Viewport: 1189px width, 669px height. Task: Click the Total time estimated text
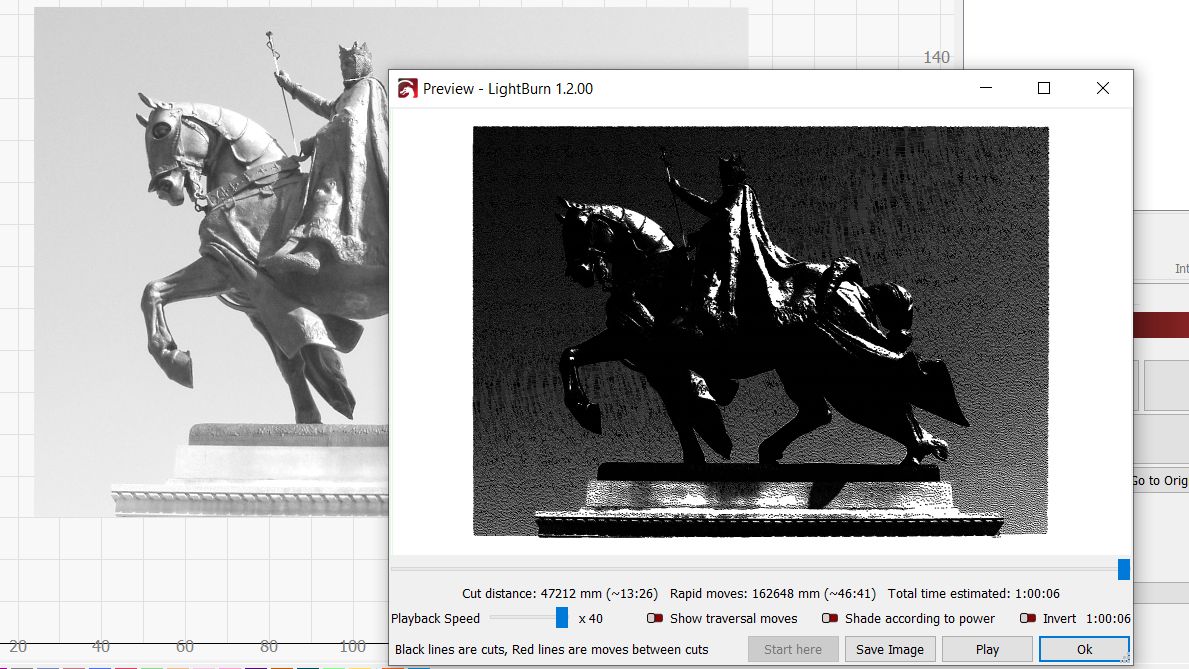pos(974,593)
